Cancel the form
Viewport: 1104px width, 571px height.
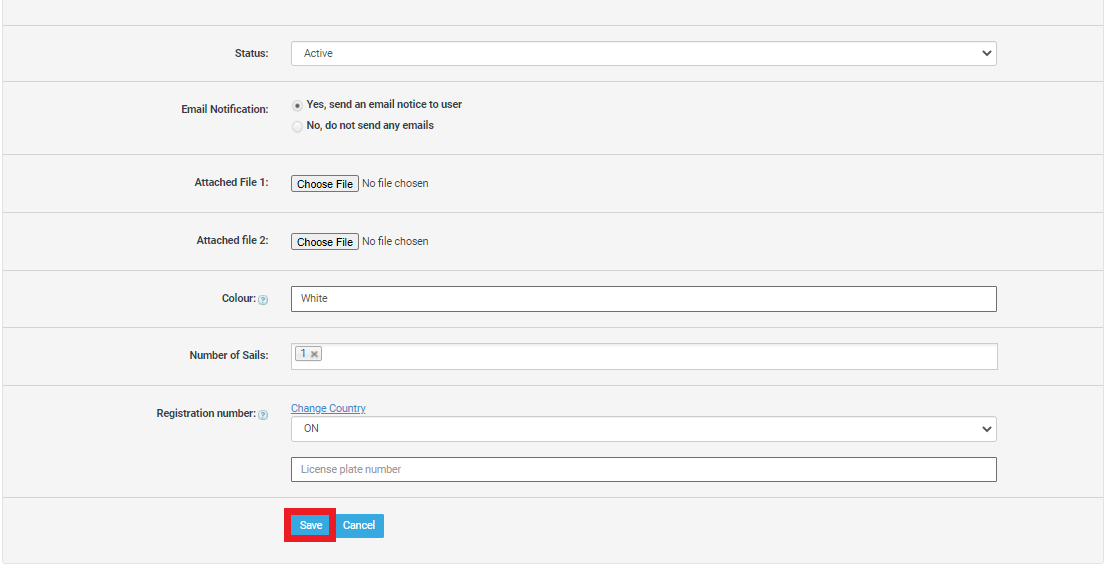click(x=358, y=525)
